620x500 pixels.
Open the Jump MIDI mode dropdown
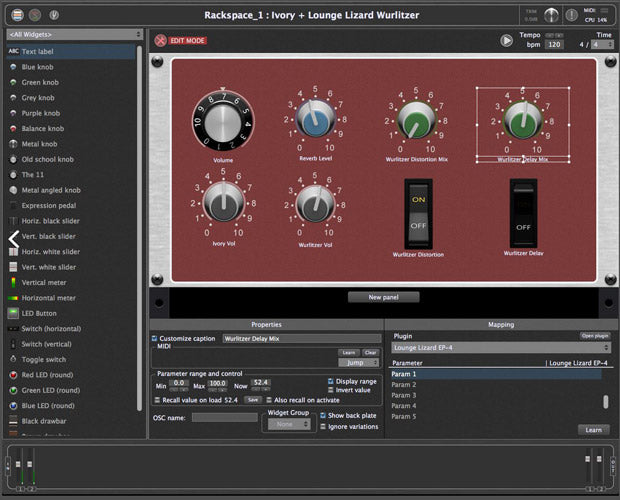[x=359, y=362]
